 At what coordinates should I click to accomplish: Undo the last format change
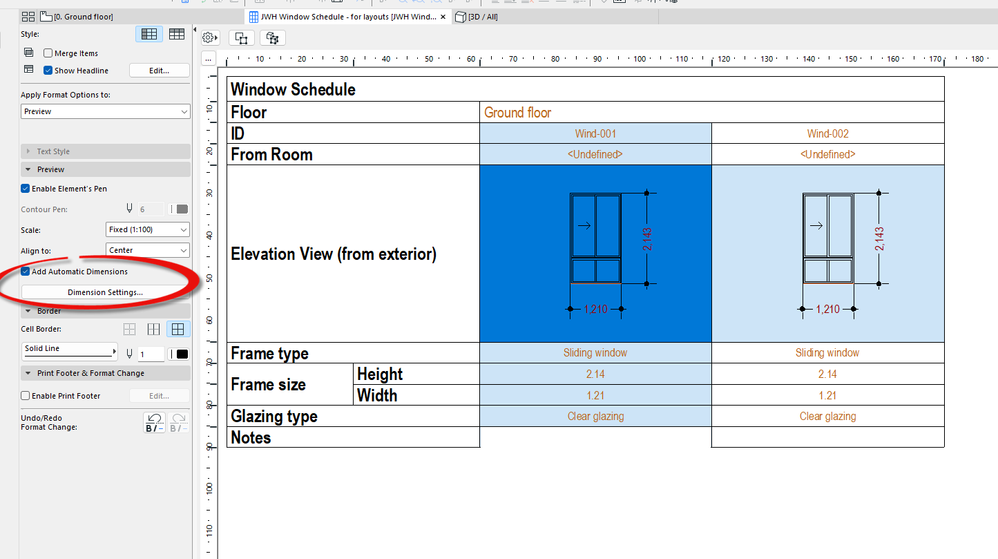(x=155, y=423)
